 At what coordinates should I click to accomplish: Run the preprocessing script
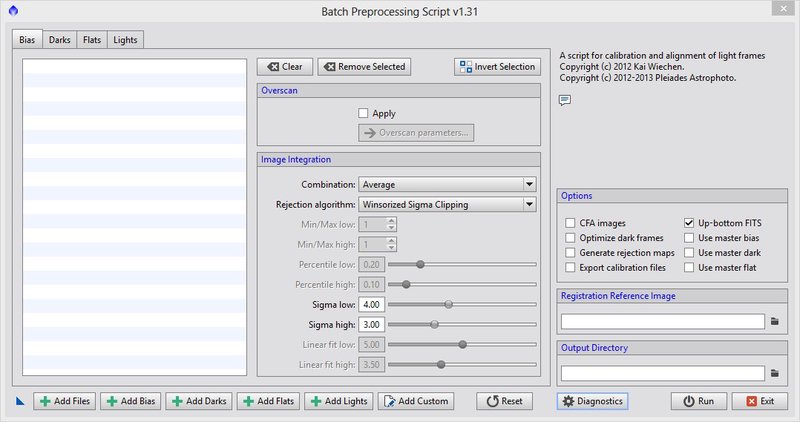tap(698, 401)
